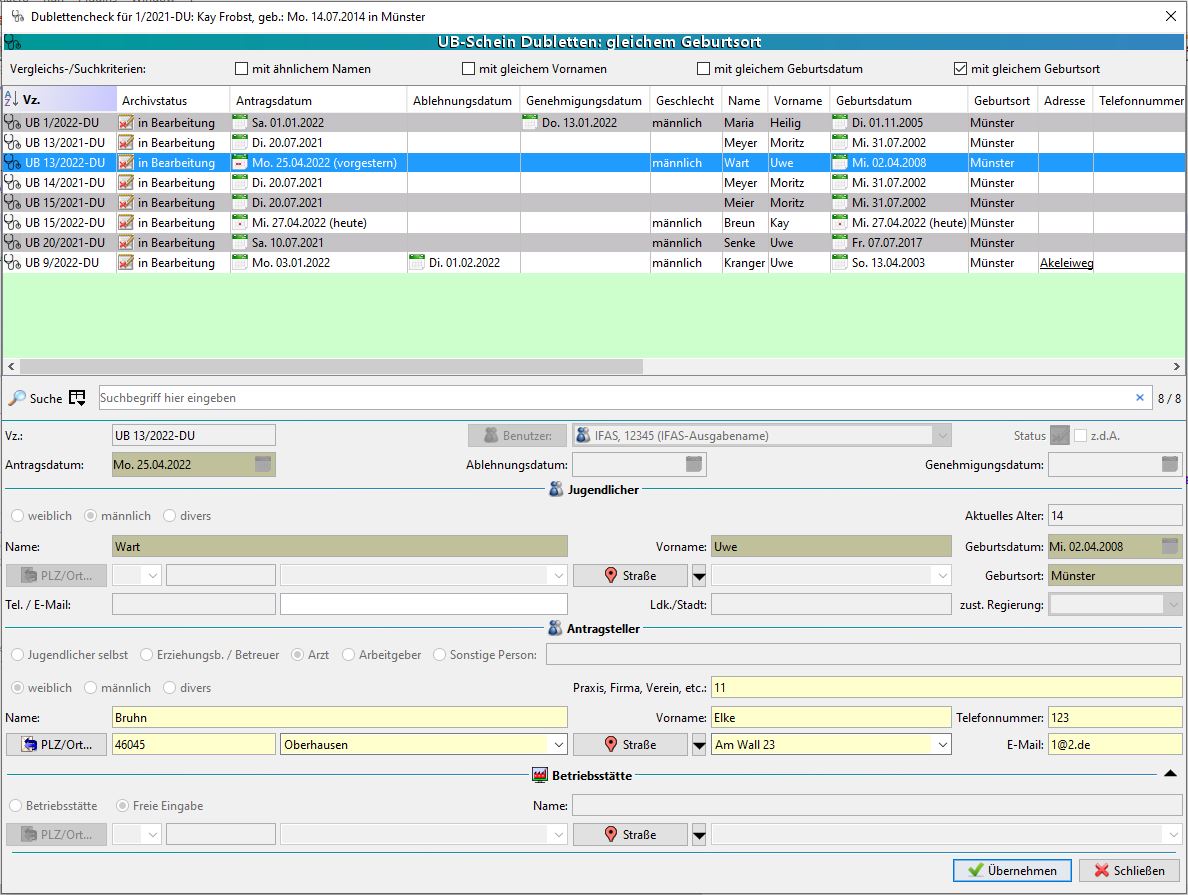Open calendar picker for Antragsdatum field
The height and width of the screenshot is (895, 1188).
point(262,464)
